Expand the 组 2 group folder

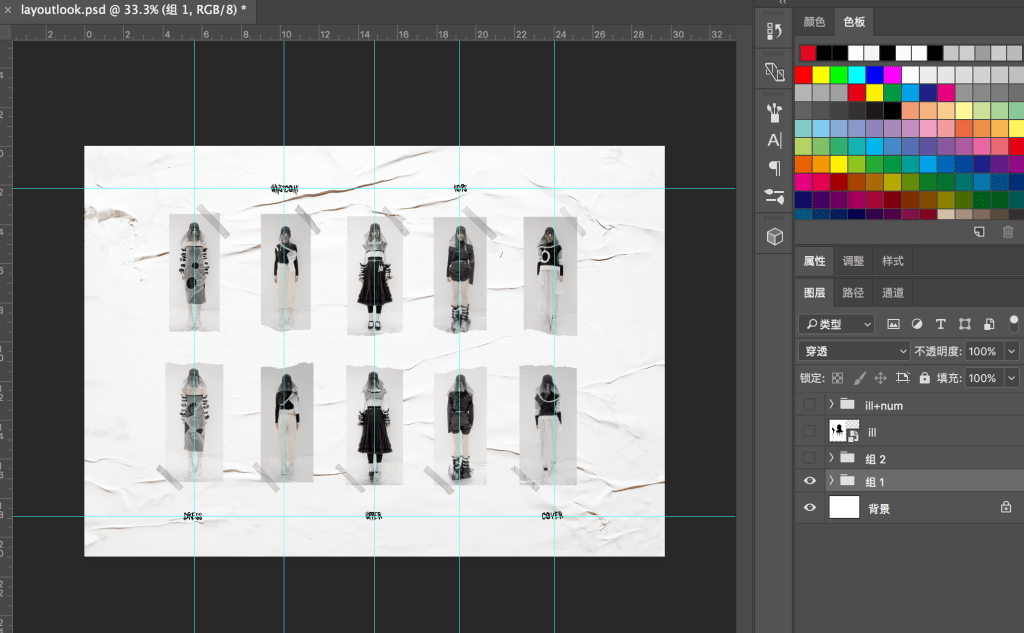click(x=831, y=459)
